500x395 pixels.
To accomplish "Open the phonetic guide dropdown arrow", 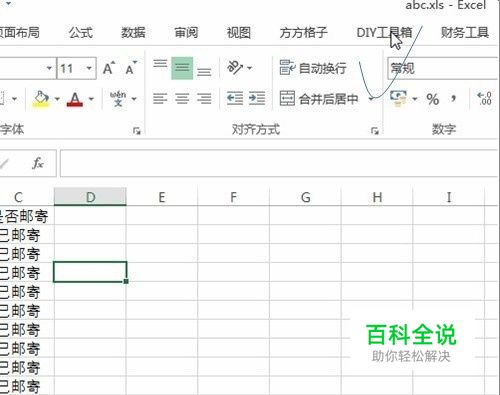I will [x=134, y=99].
